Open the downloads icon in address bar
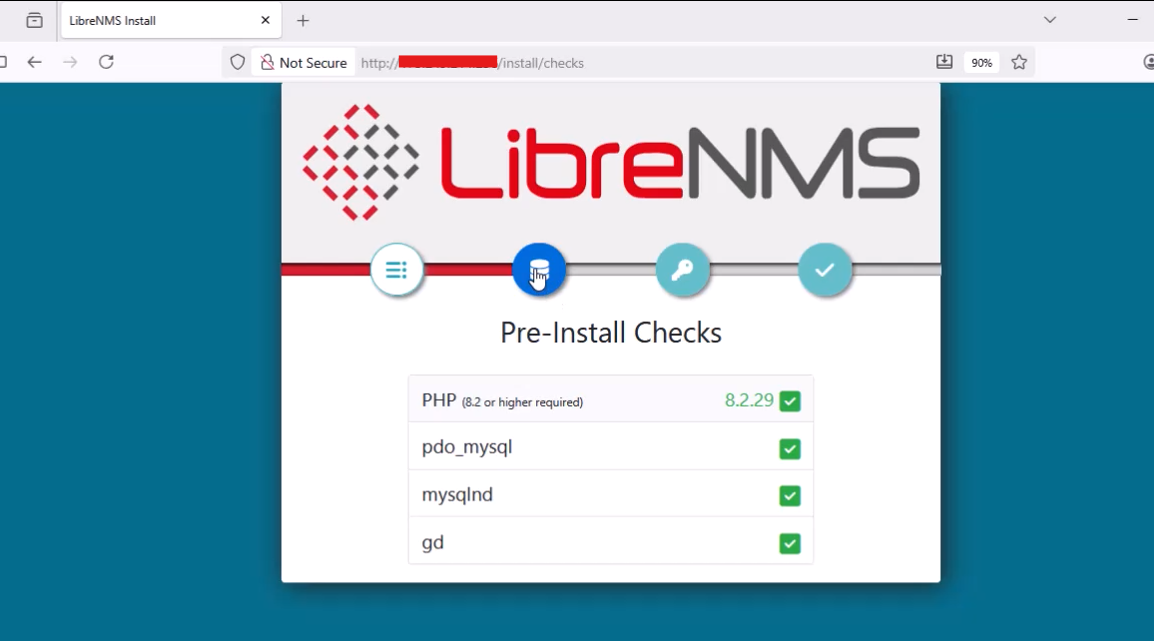1154x641 pixels. (944, 63)
